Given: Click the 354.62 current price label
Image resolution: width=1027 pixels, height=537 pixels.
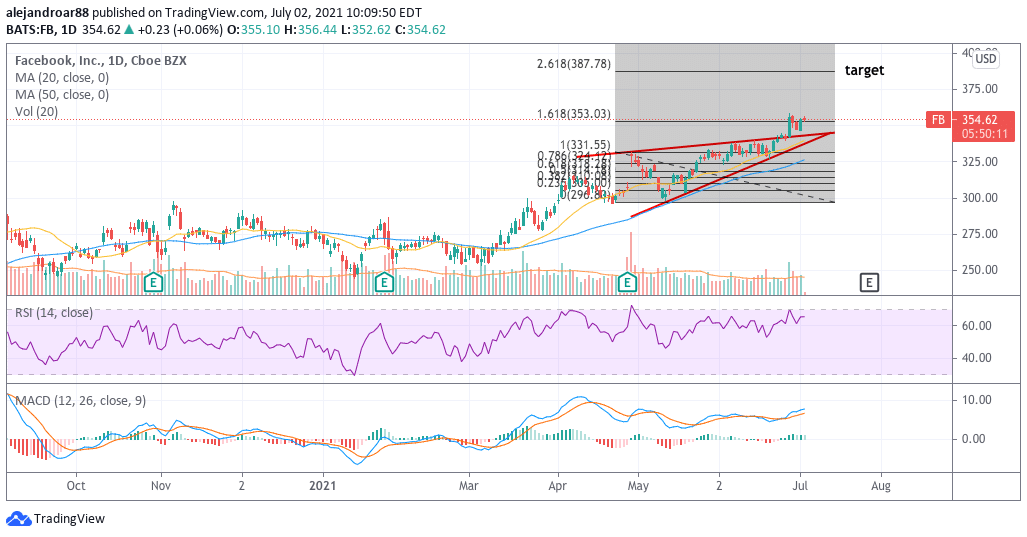Looking at the screenshot, I should pos(979,120).
